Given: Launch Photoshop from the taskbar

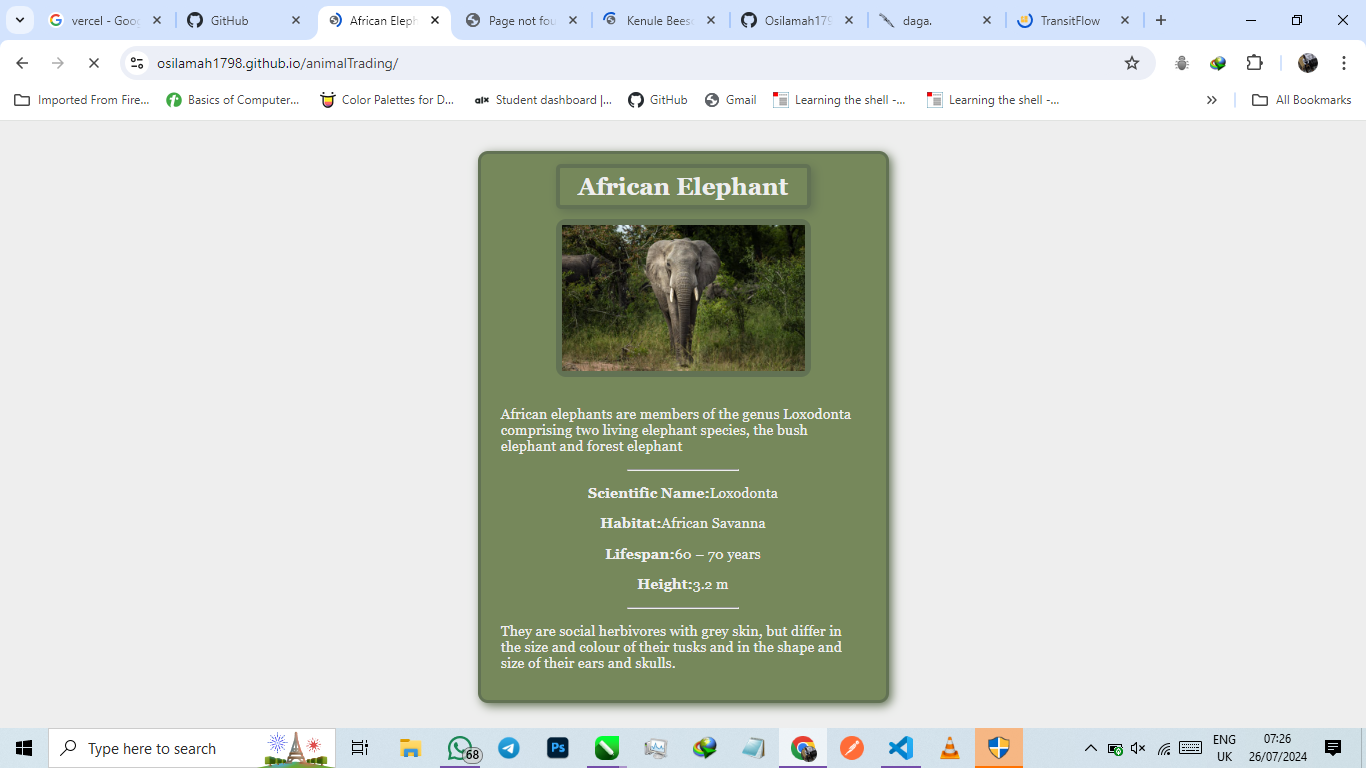Looking at the screenshot, I should (x=557, y=747).
